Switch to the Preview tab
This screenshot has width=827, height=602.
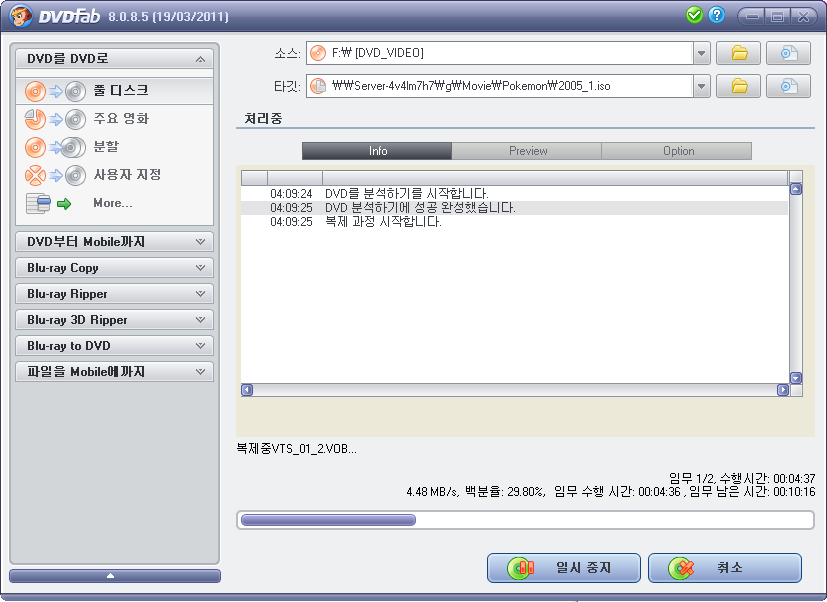point(527,151)
